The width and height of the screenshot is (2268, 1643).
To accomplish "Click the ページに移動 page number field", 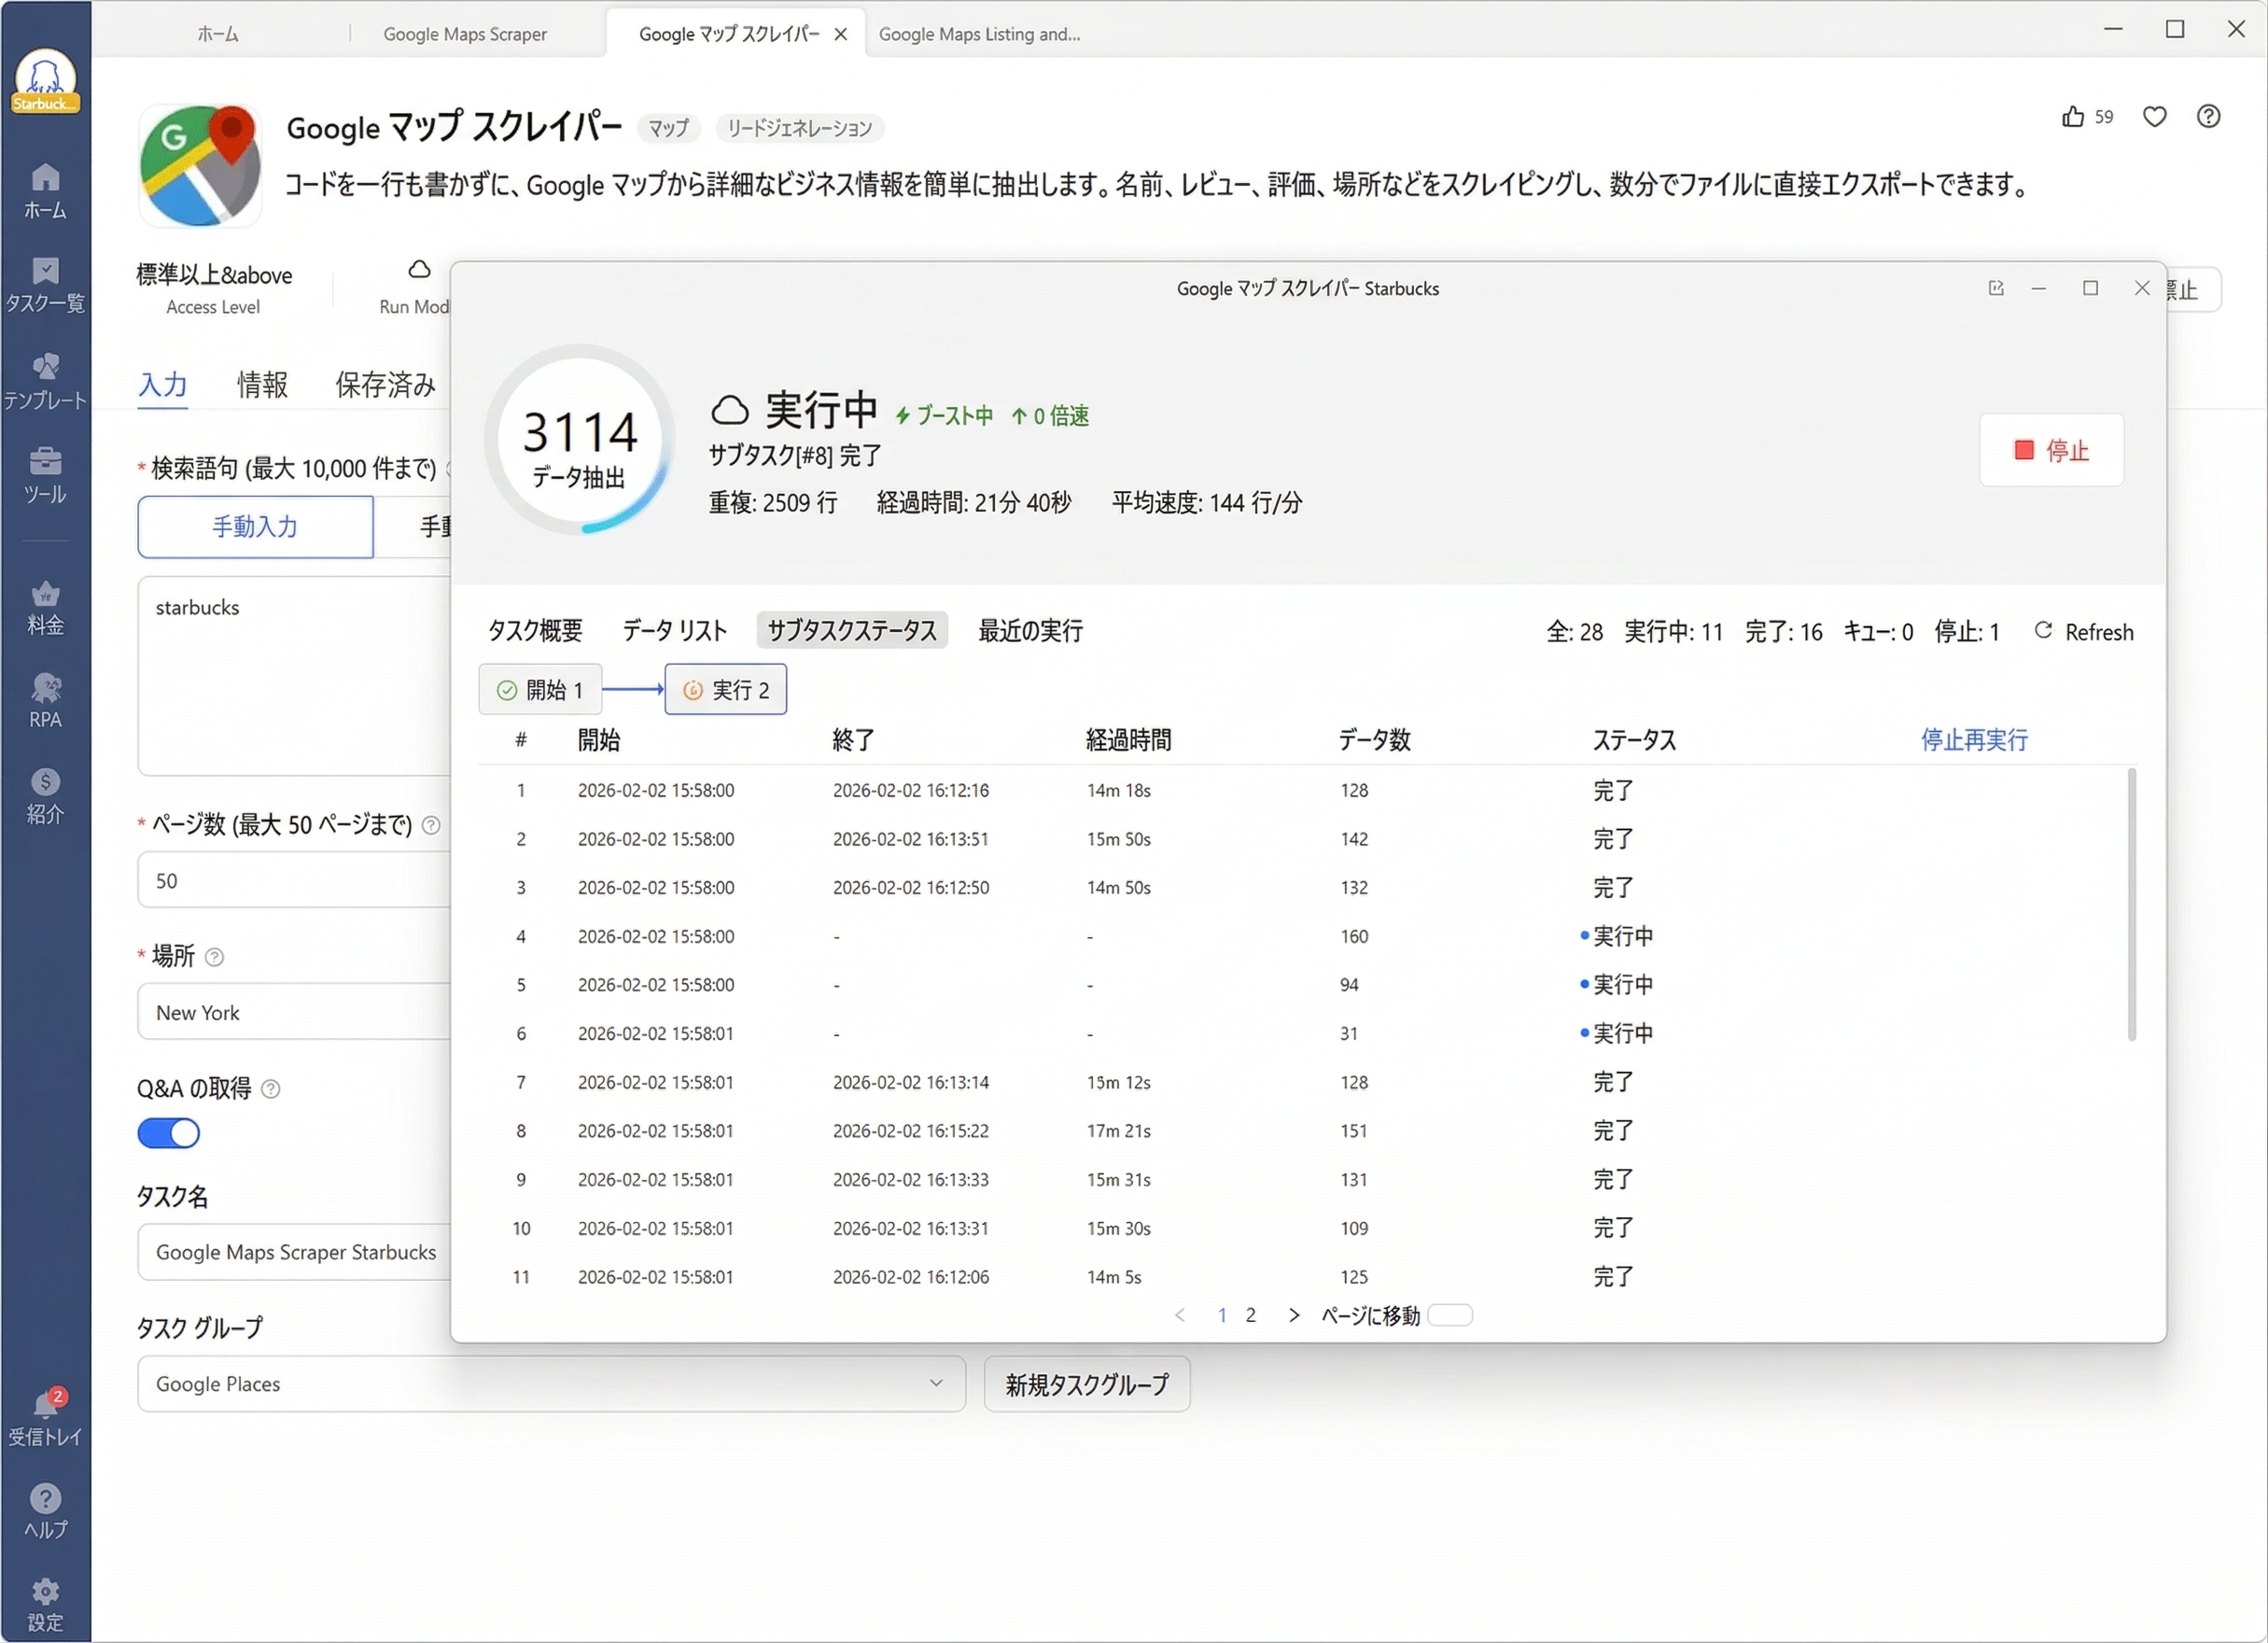I will (x=1451, y=1315).
